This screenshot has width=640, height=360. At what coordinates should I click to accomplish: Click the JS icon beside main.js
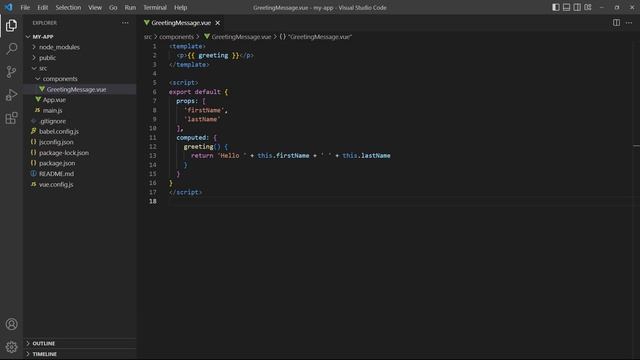click(x=38, y=110)
